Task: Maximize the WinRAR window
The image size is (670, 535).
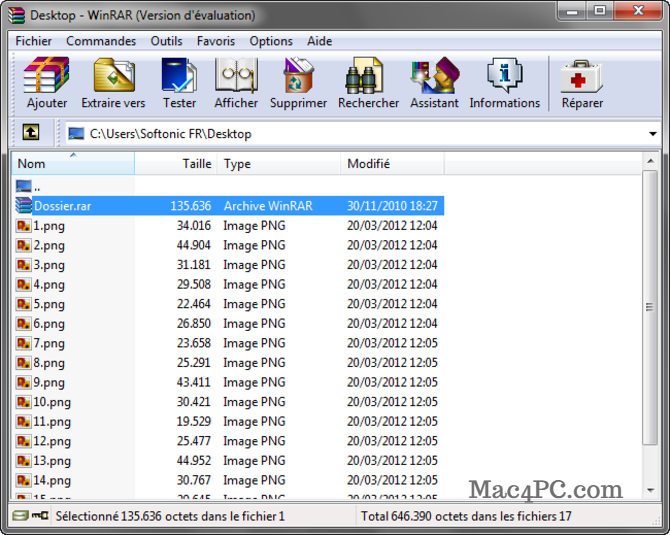Action: tap(600, 12)
